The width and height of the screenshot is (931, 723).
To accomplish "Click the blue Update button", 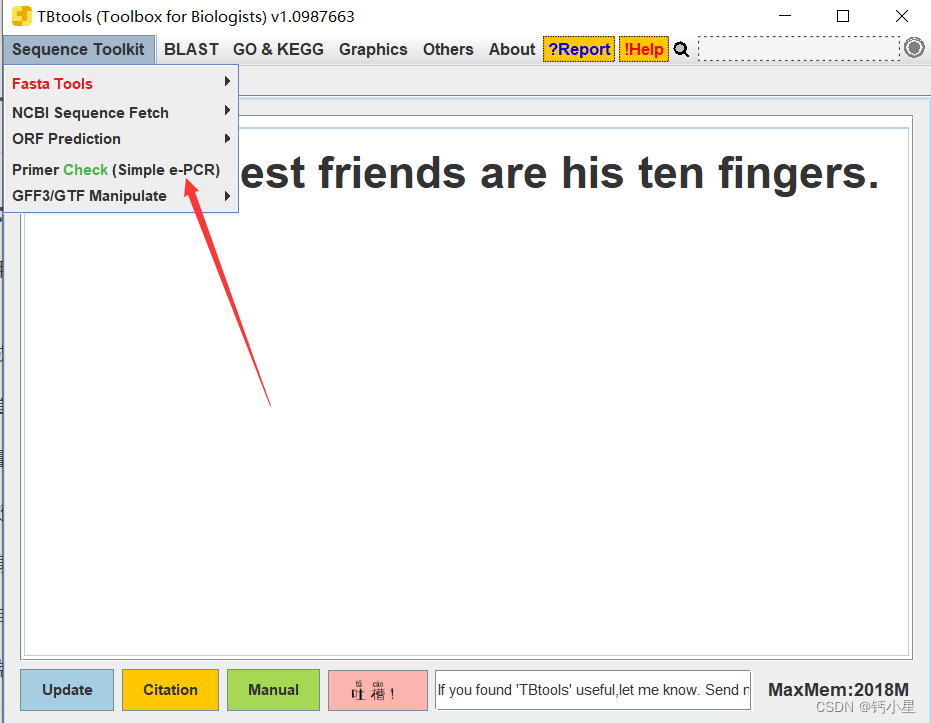I will coord(67,690).
